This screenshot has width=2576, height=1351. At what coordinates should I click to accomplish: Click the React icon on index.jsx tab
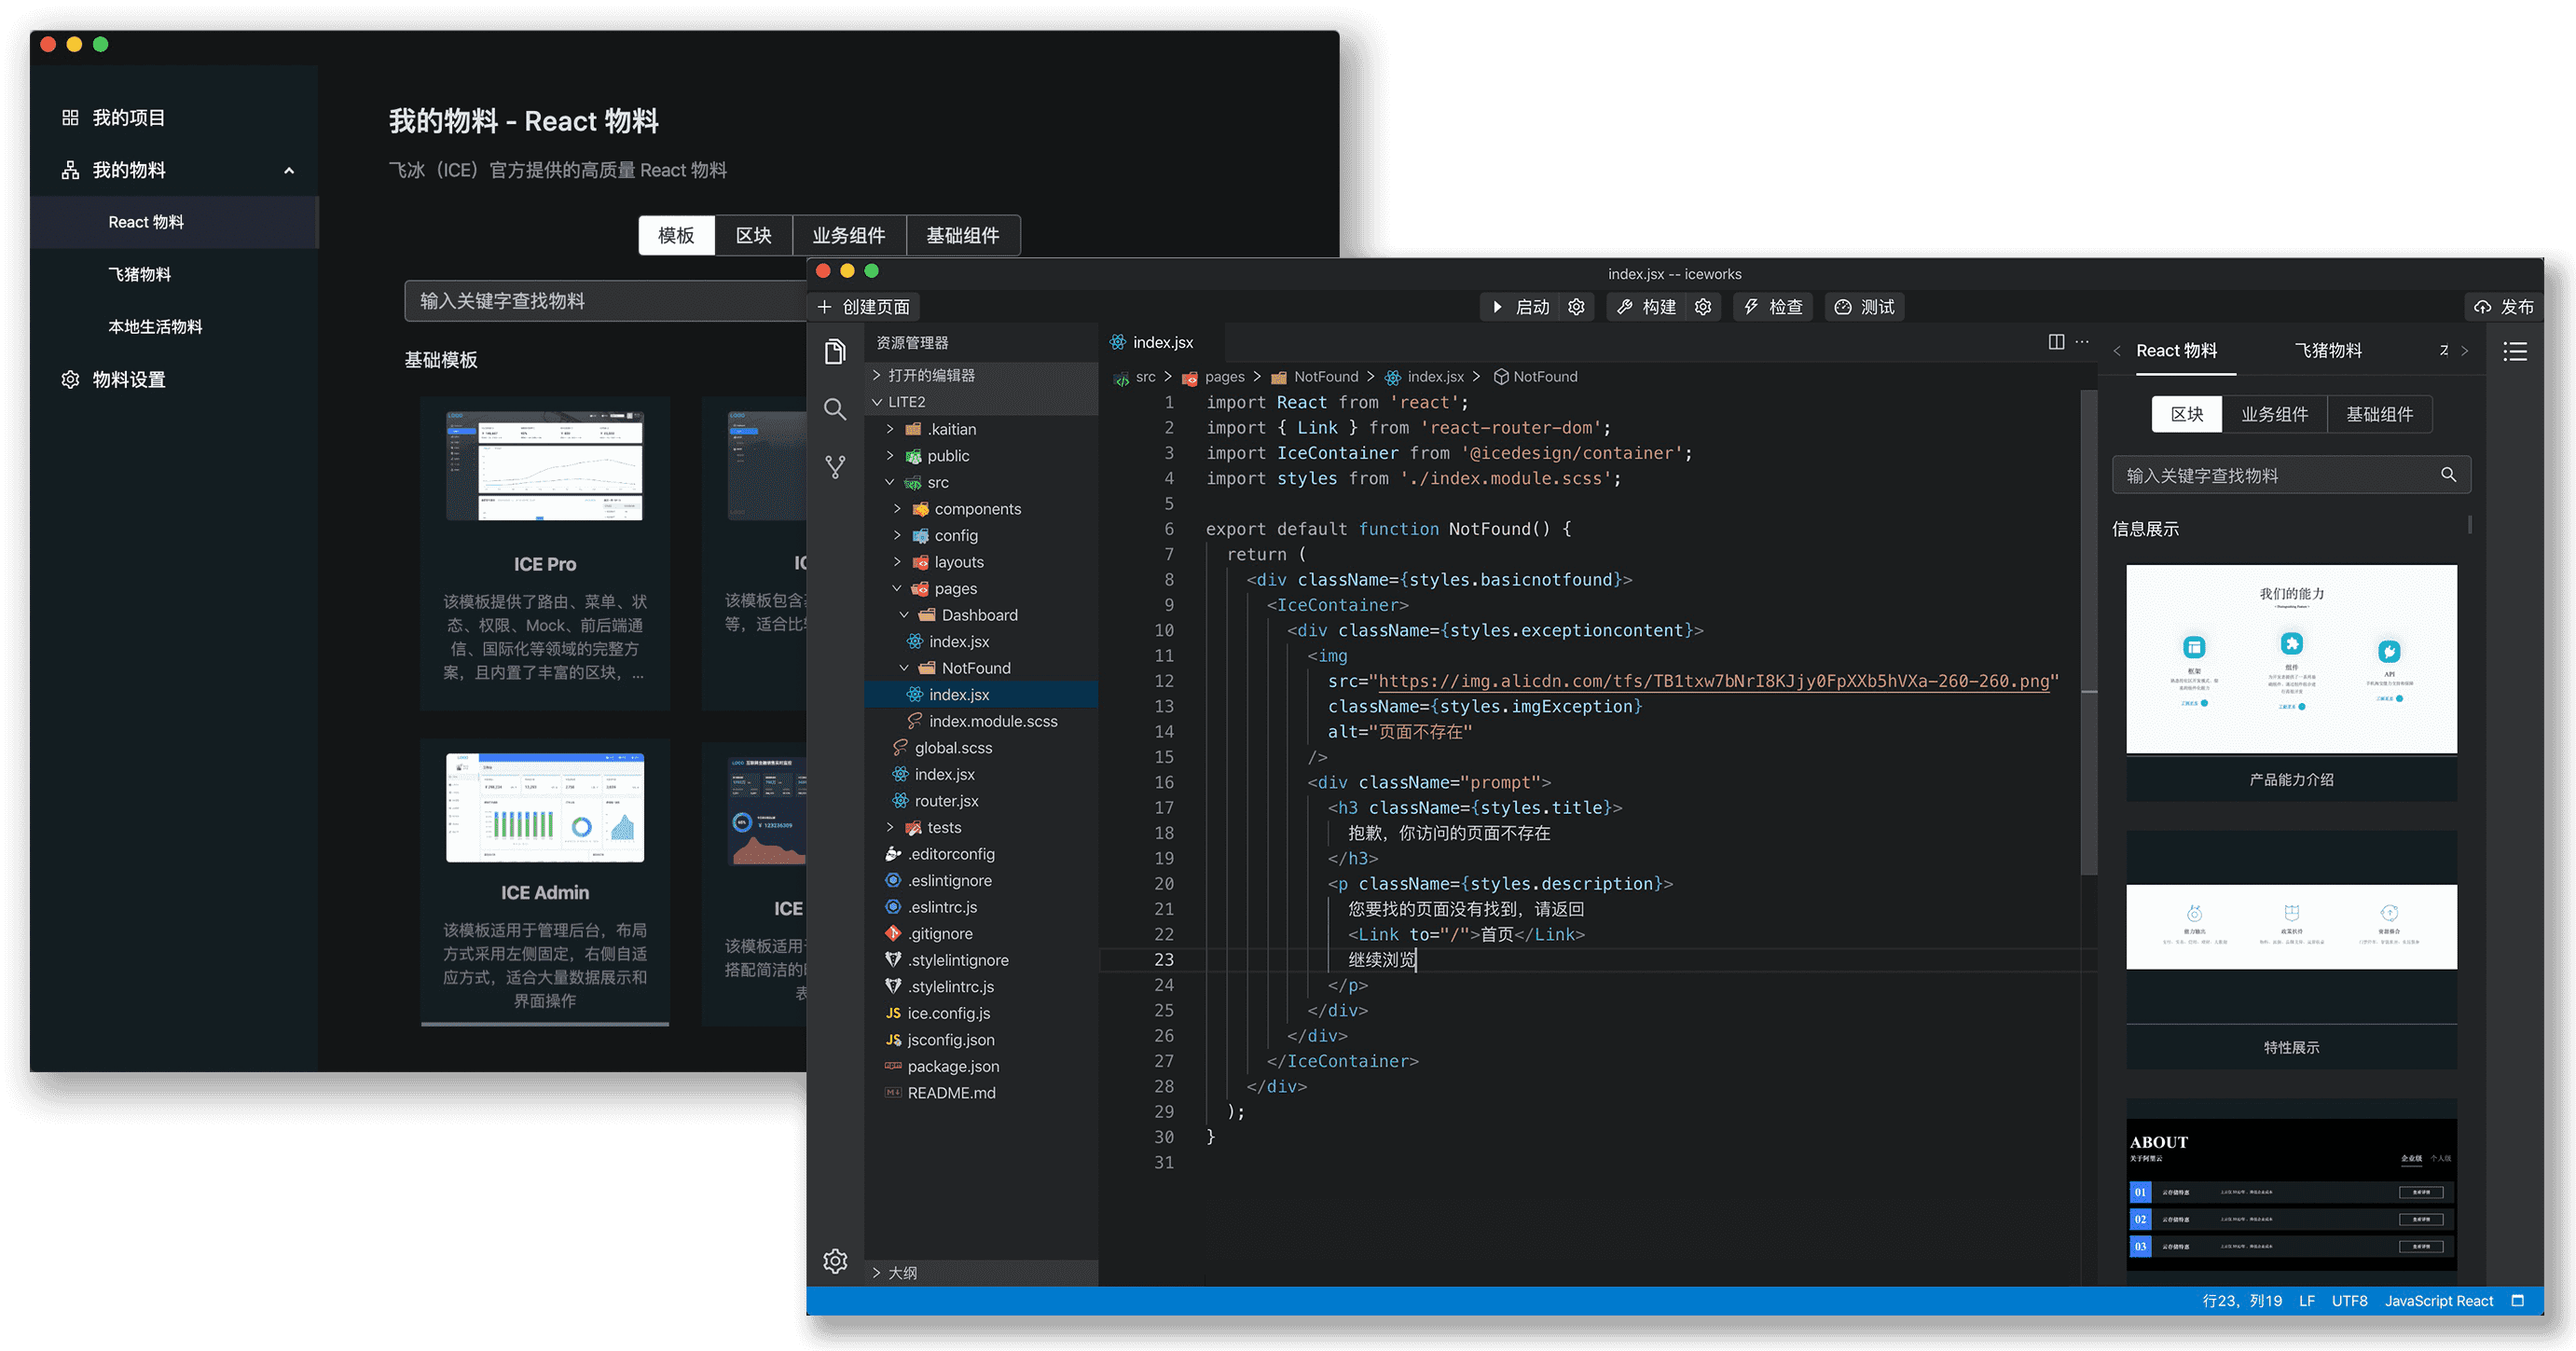(x=1118, y=342)
